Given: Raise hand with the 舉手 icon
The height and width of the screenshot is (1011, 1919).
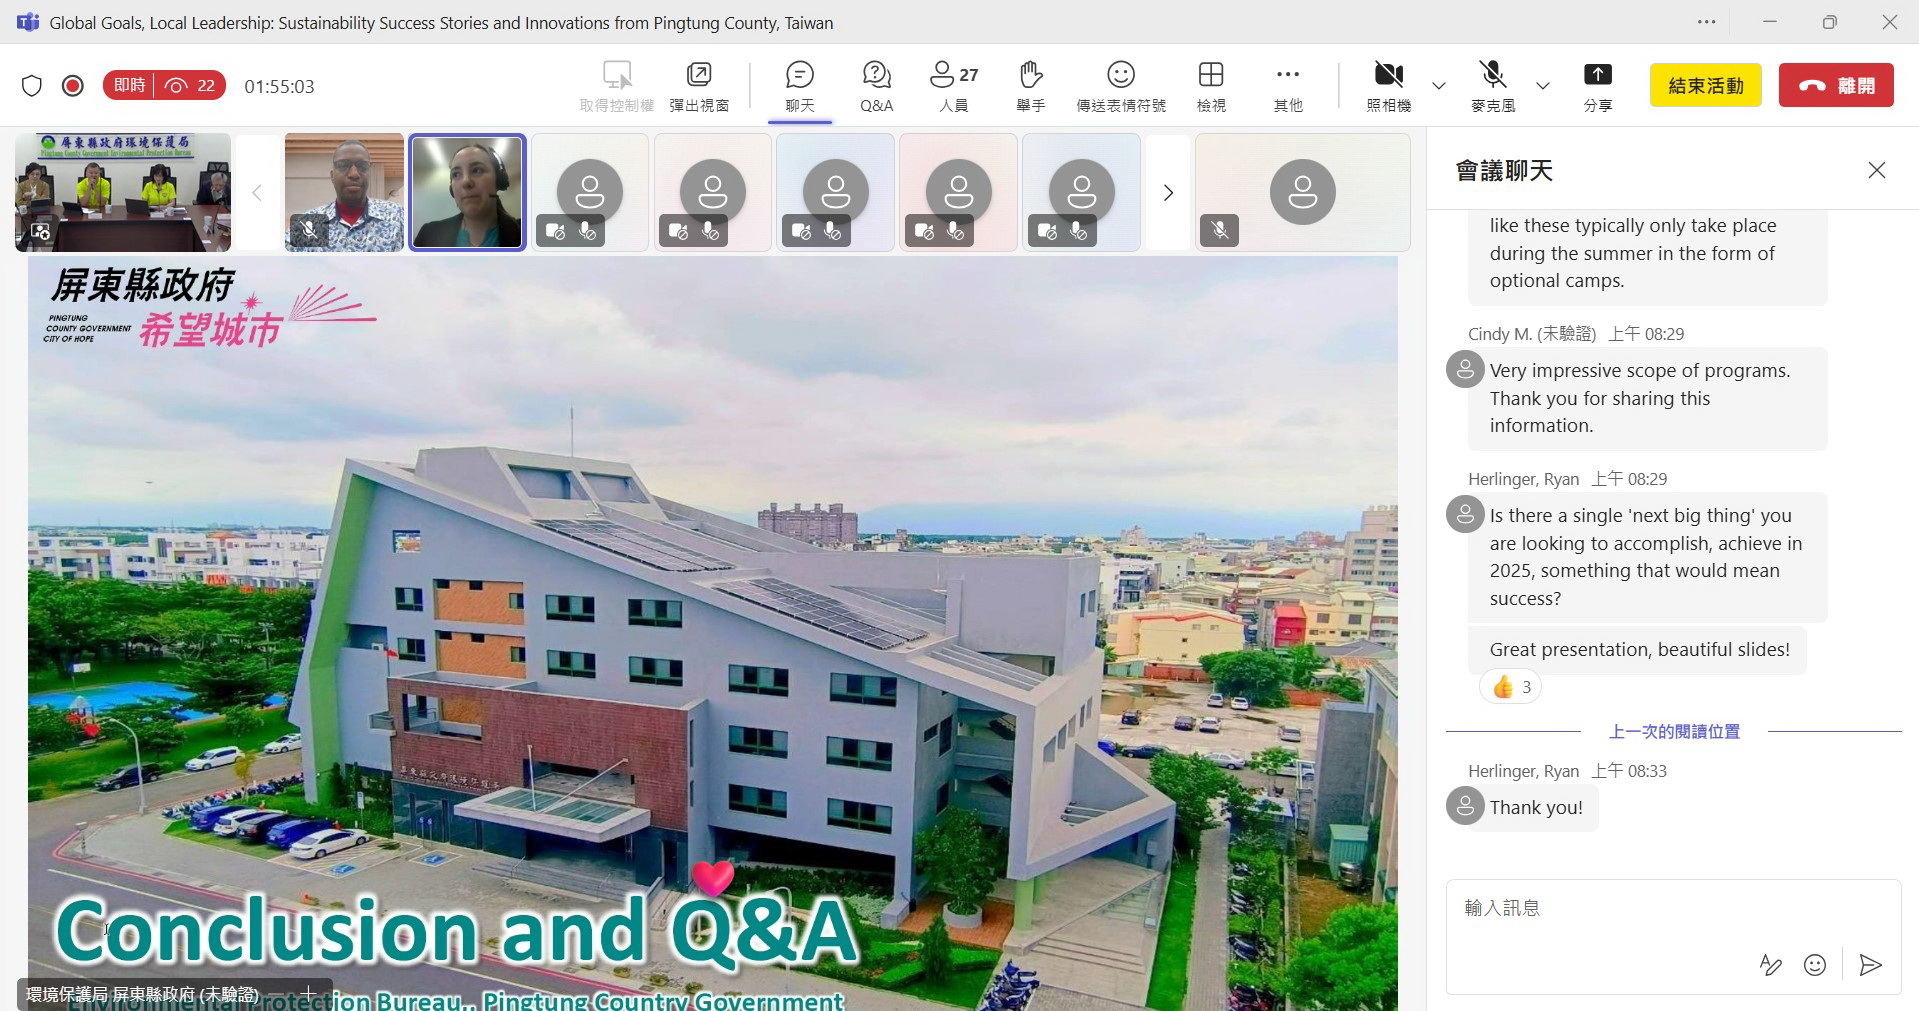Looking at the screenshot, I should coord(1030,86).
